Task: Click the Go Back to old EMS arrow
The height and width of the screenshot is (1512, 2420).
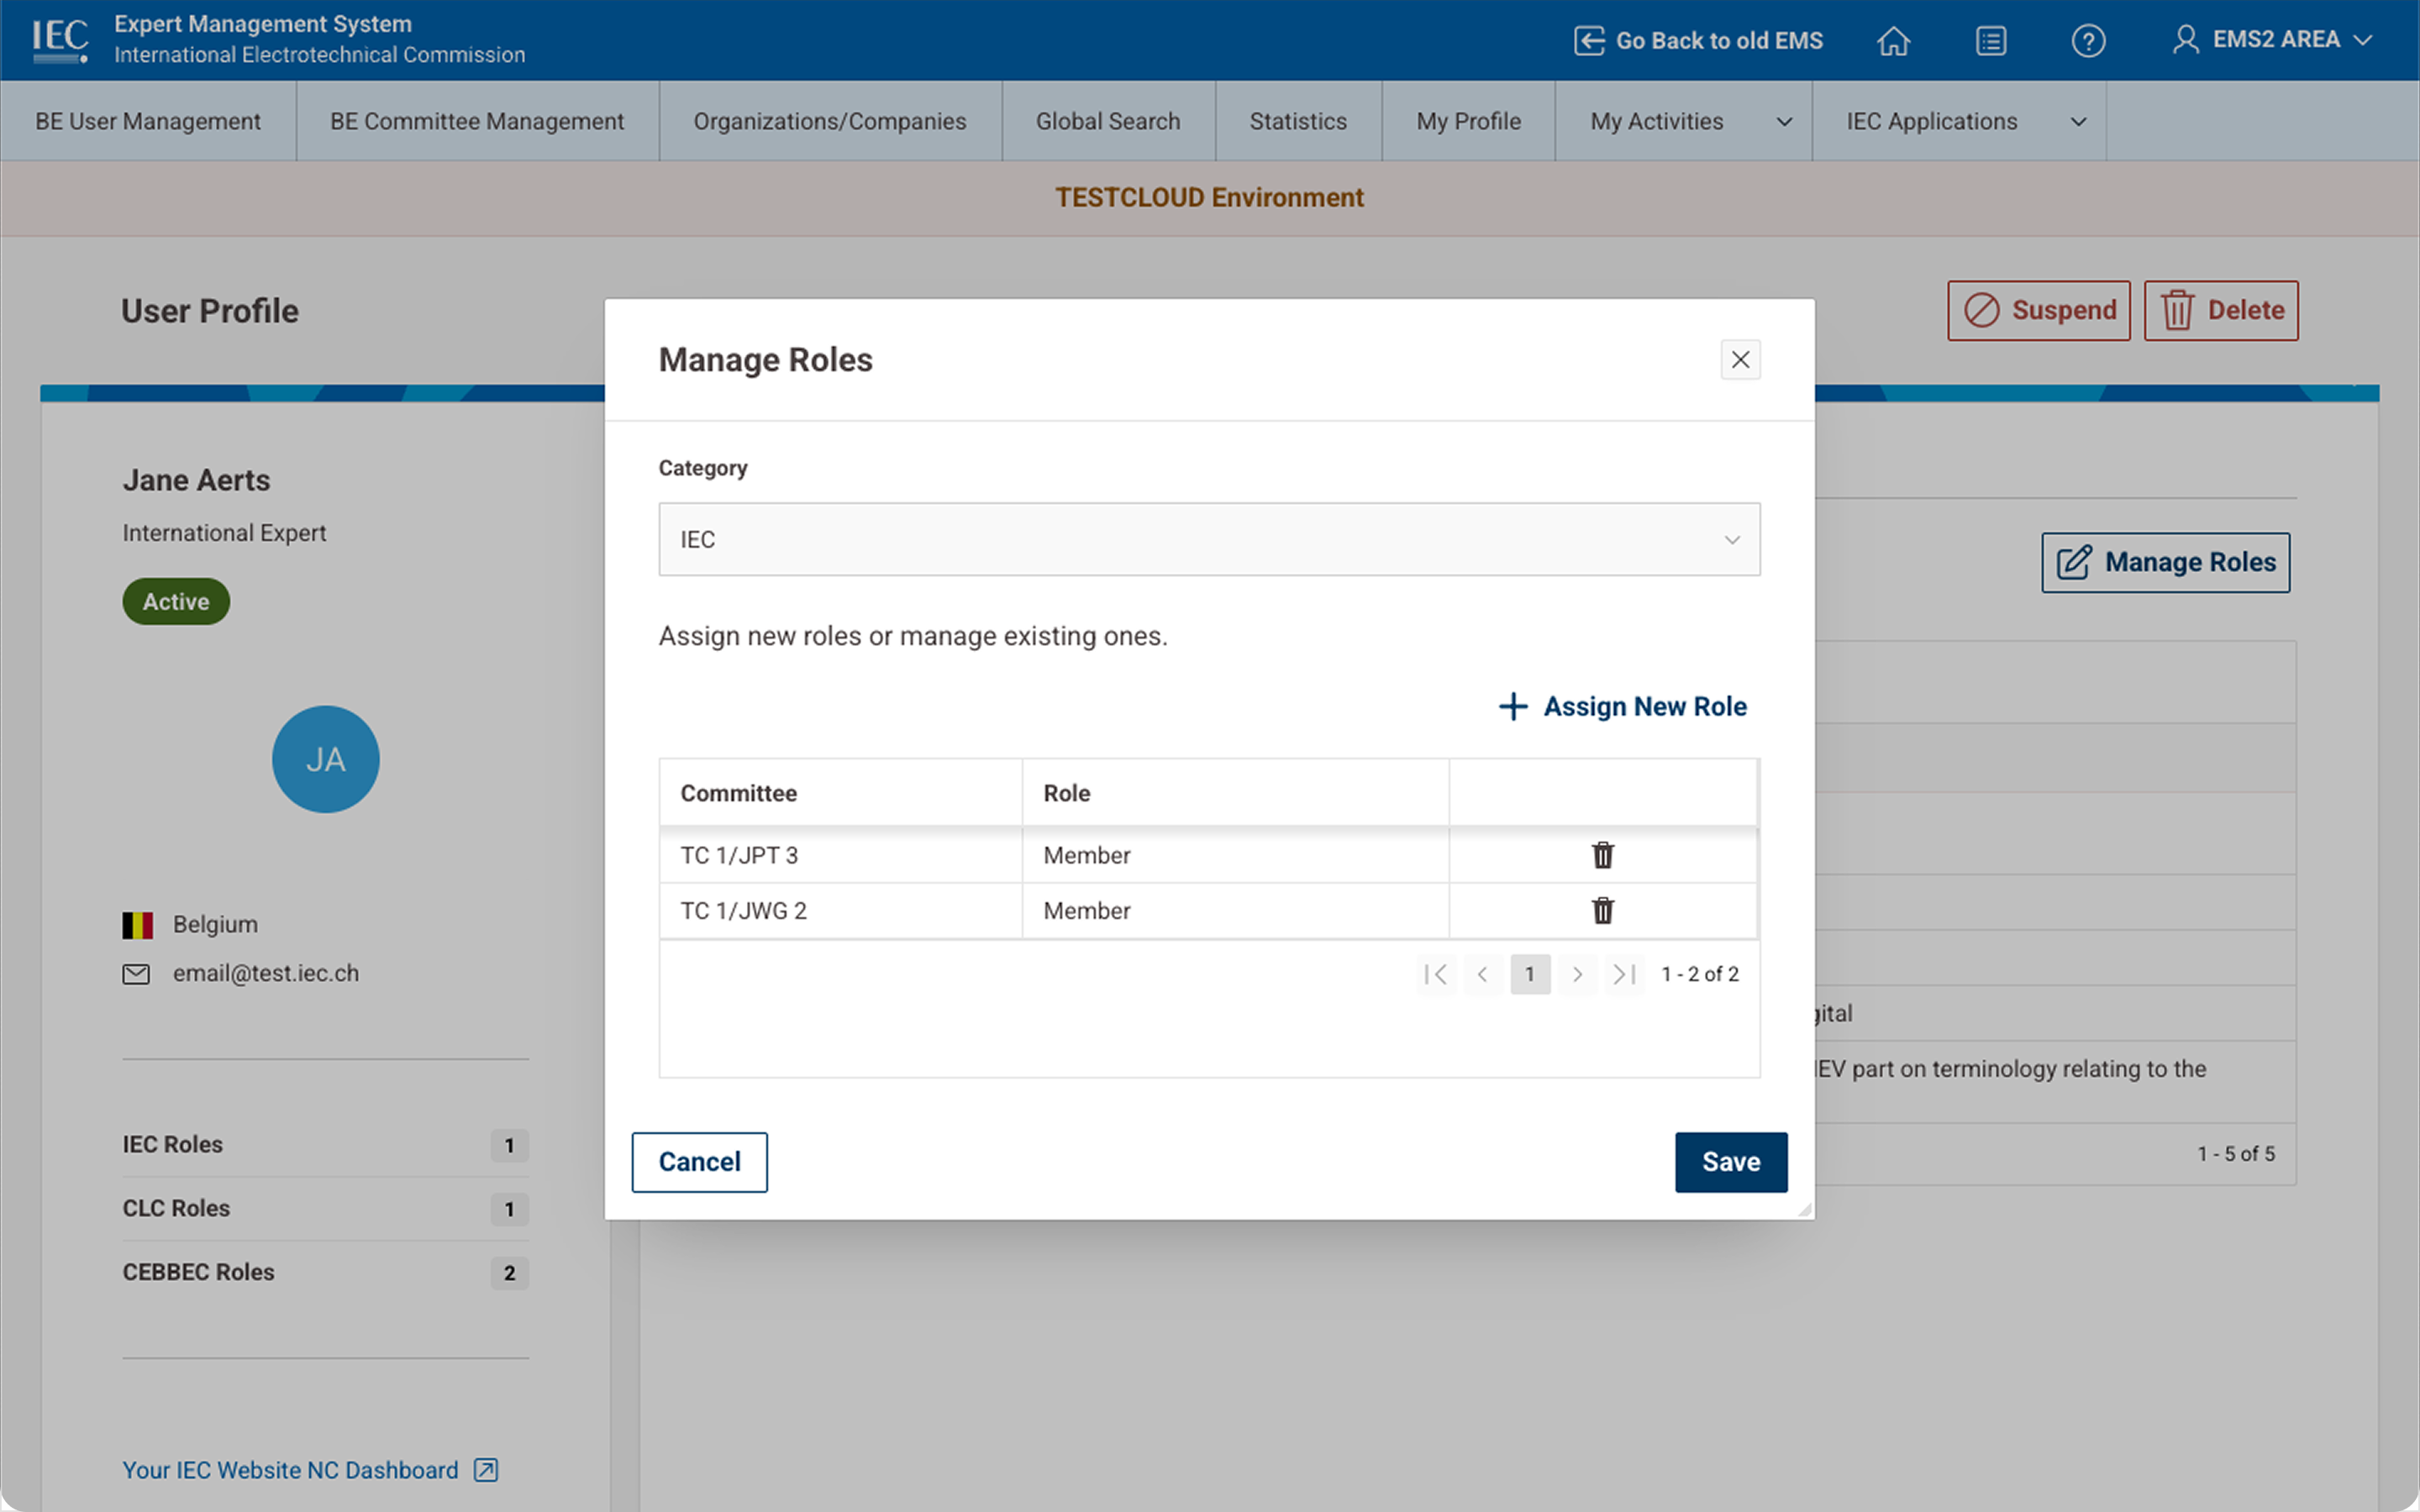Action: pos(1590,41)
